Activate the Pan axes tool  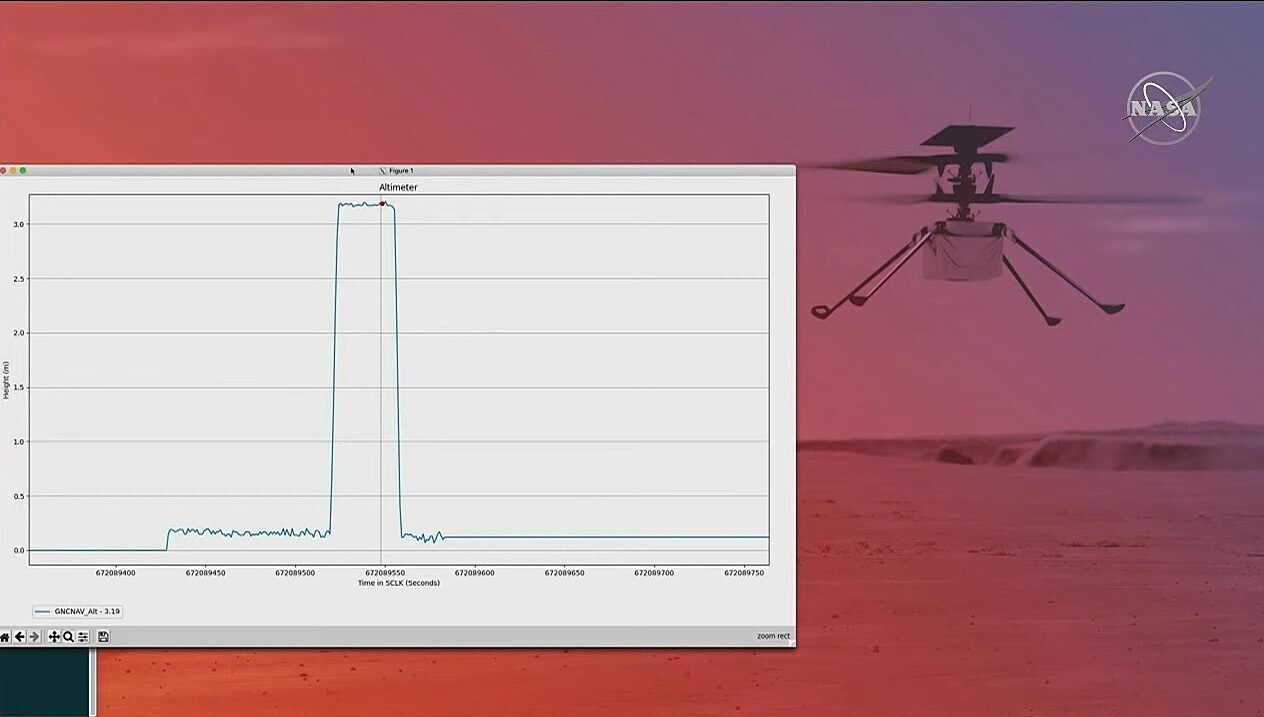54,637
